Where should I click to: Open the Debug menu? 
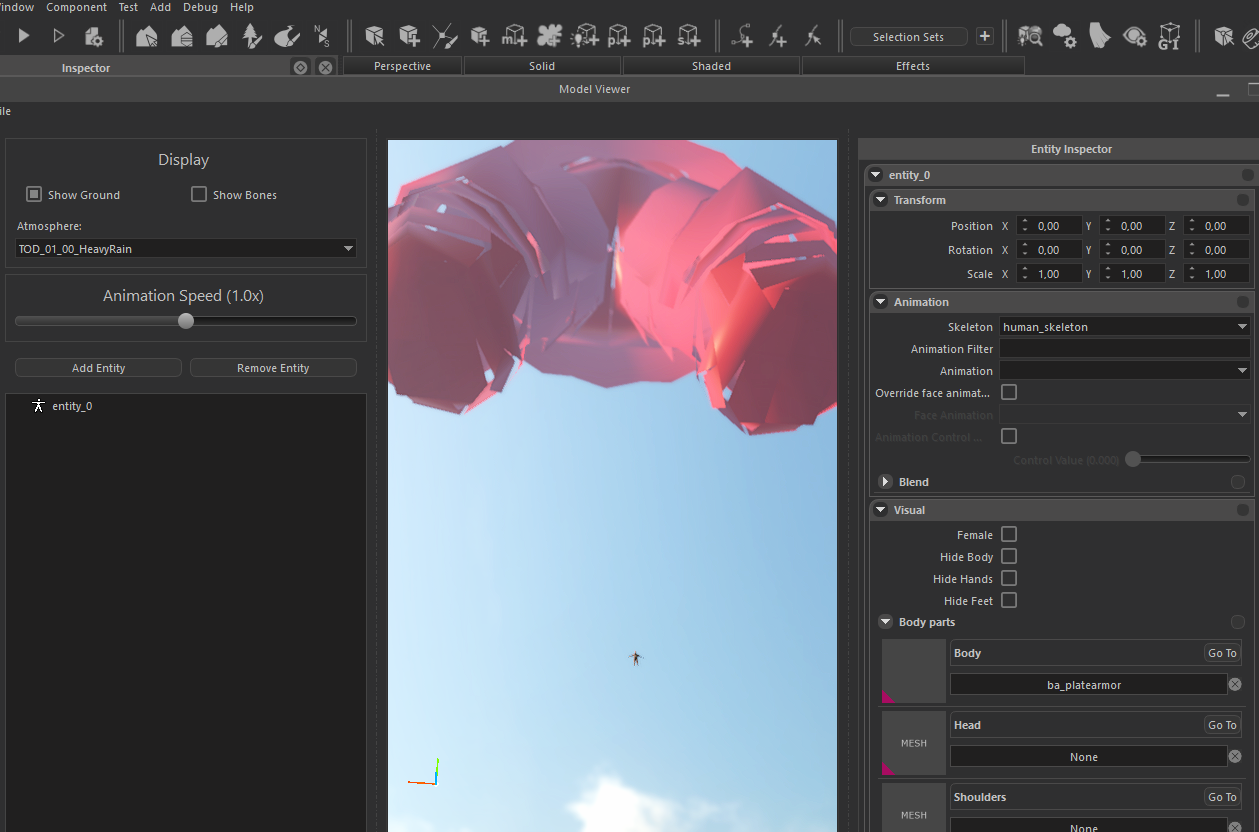[x=200, y=7]
